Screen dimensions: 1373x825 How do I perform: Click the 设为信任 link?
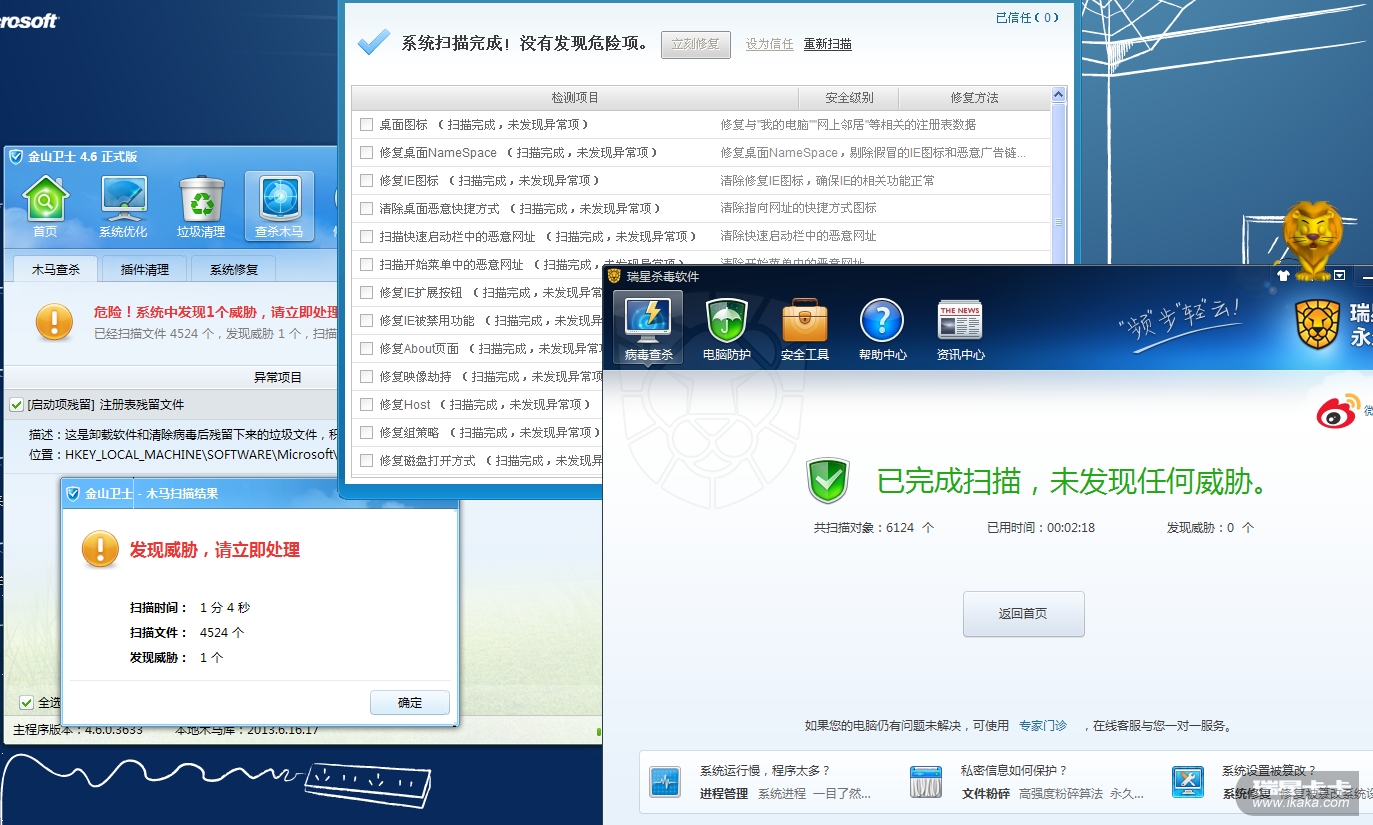[770, 44]
